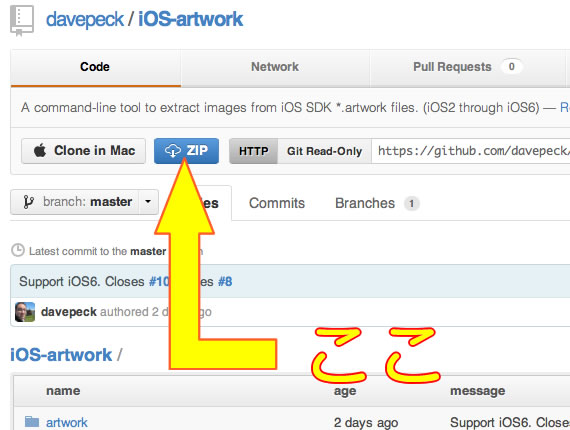Open the Pull Requests tab
The width and height of the screenshot is (570, 430).
point(467,67)
